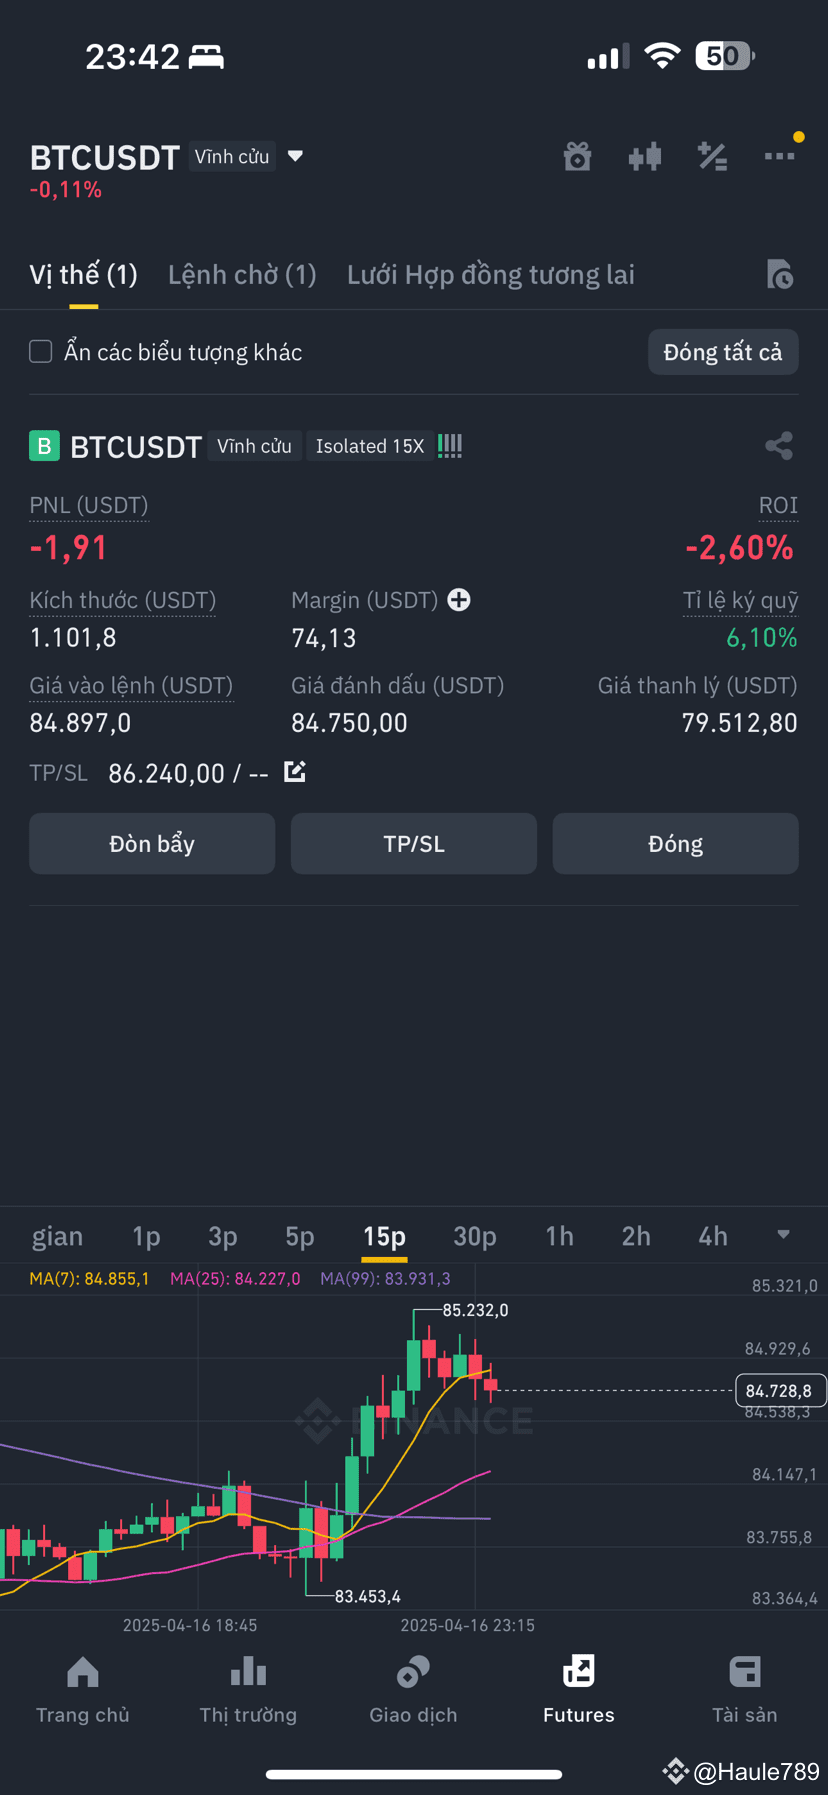Viewport: 828px width, 1795px height.
Task: Open the gift rewards icon
Action: (577, 157)
